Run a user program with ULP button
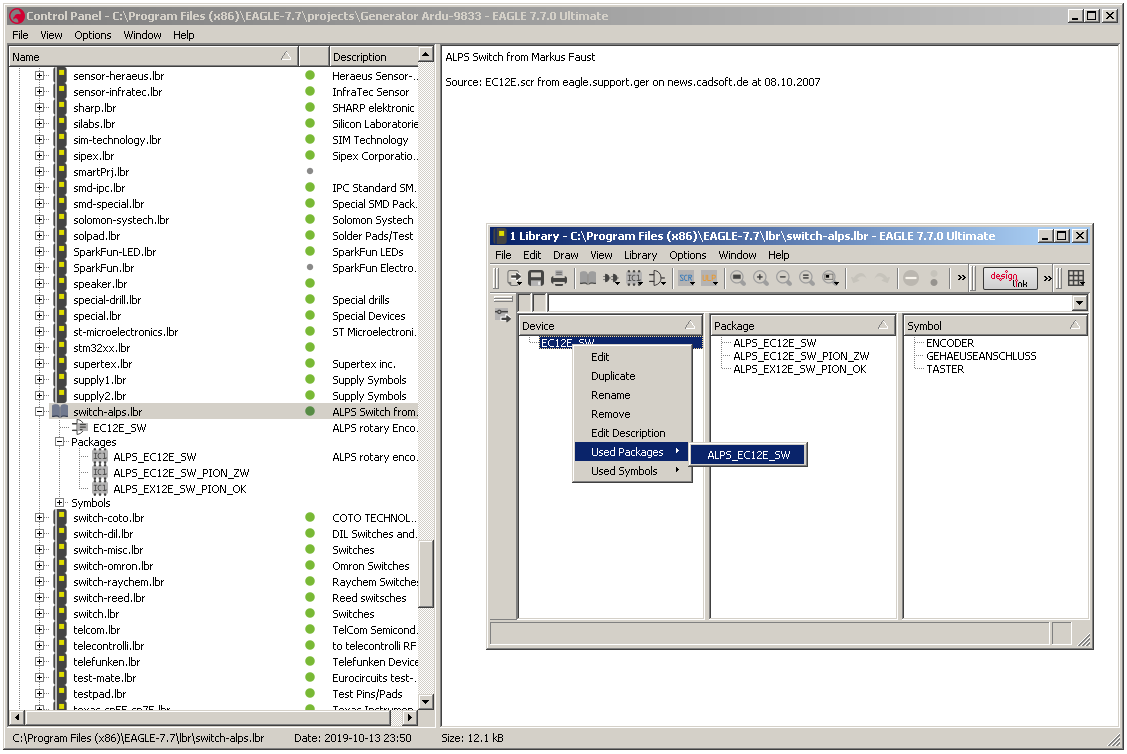The width and height of the screenshot is (1127, 754). point(710,279)
